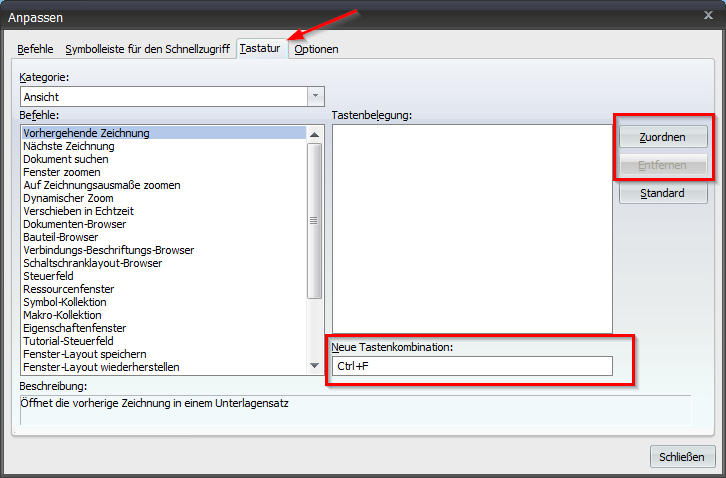Select Bauteil-Browser in the list
The width and height of the screenshot is (726, 478).
click(61, 237)
